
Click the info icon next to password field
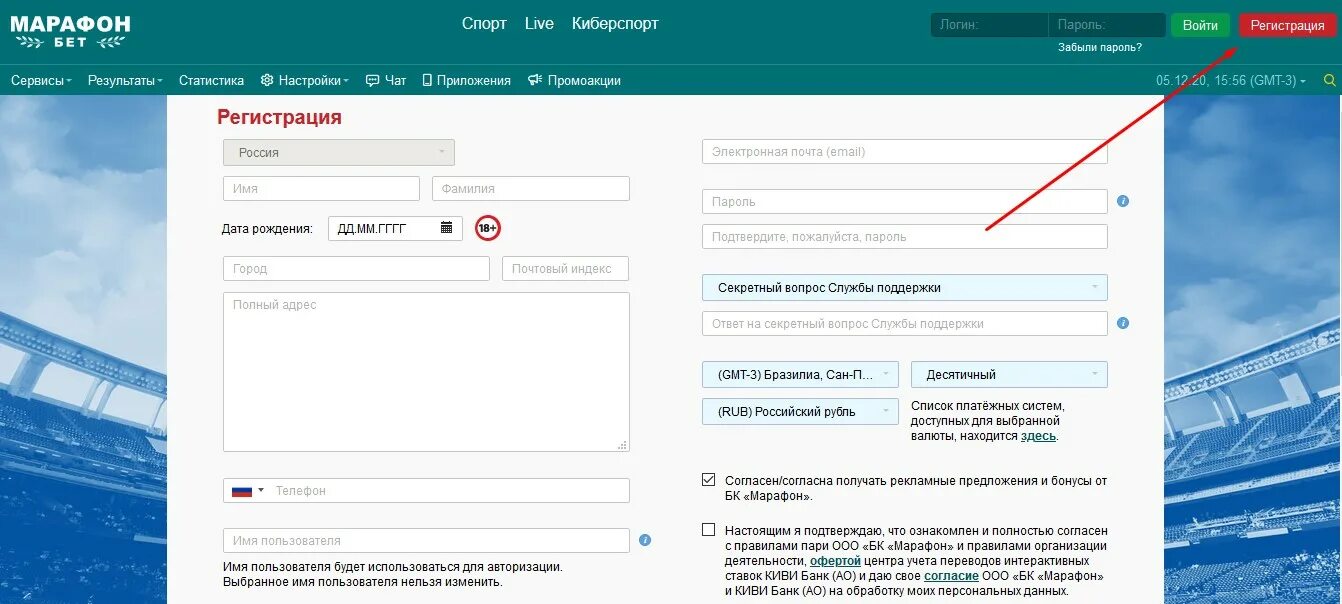coord(1123,201)
